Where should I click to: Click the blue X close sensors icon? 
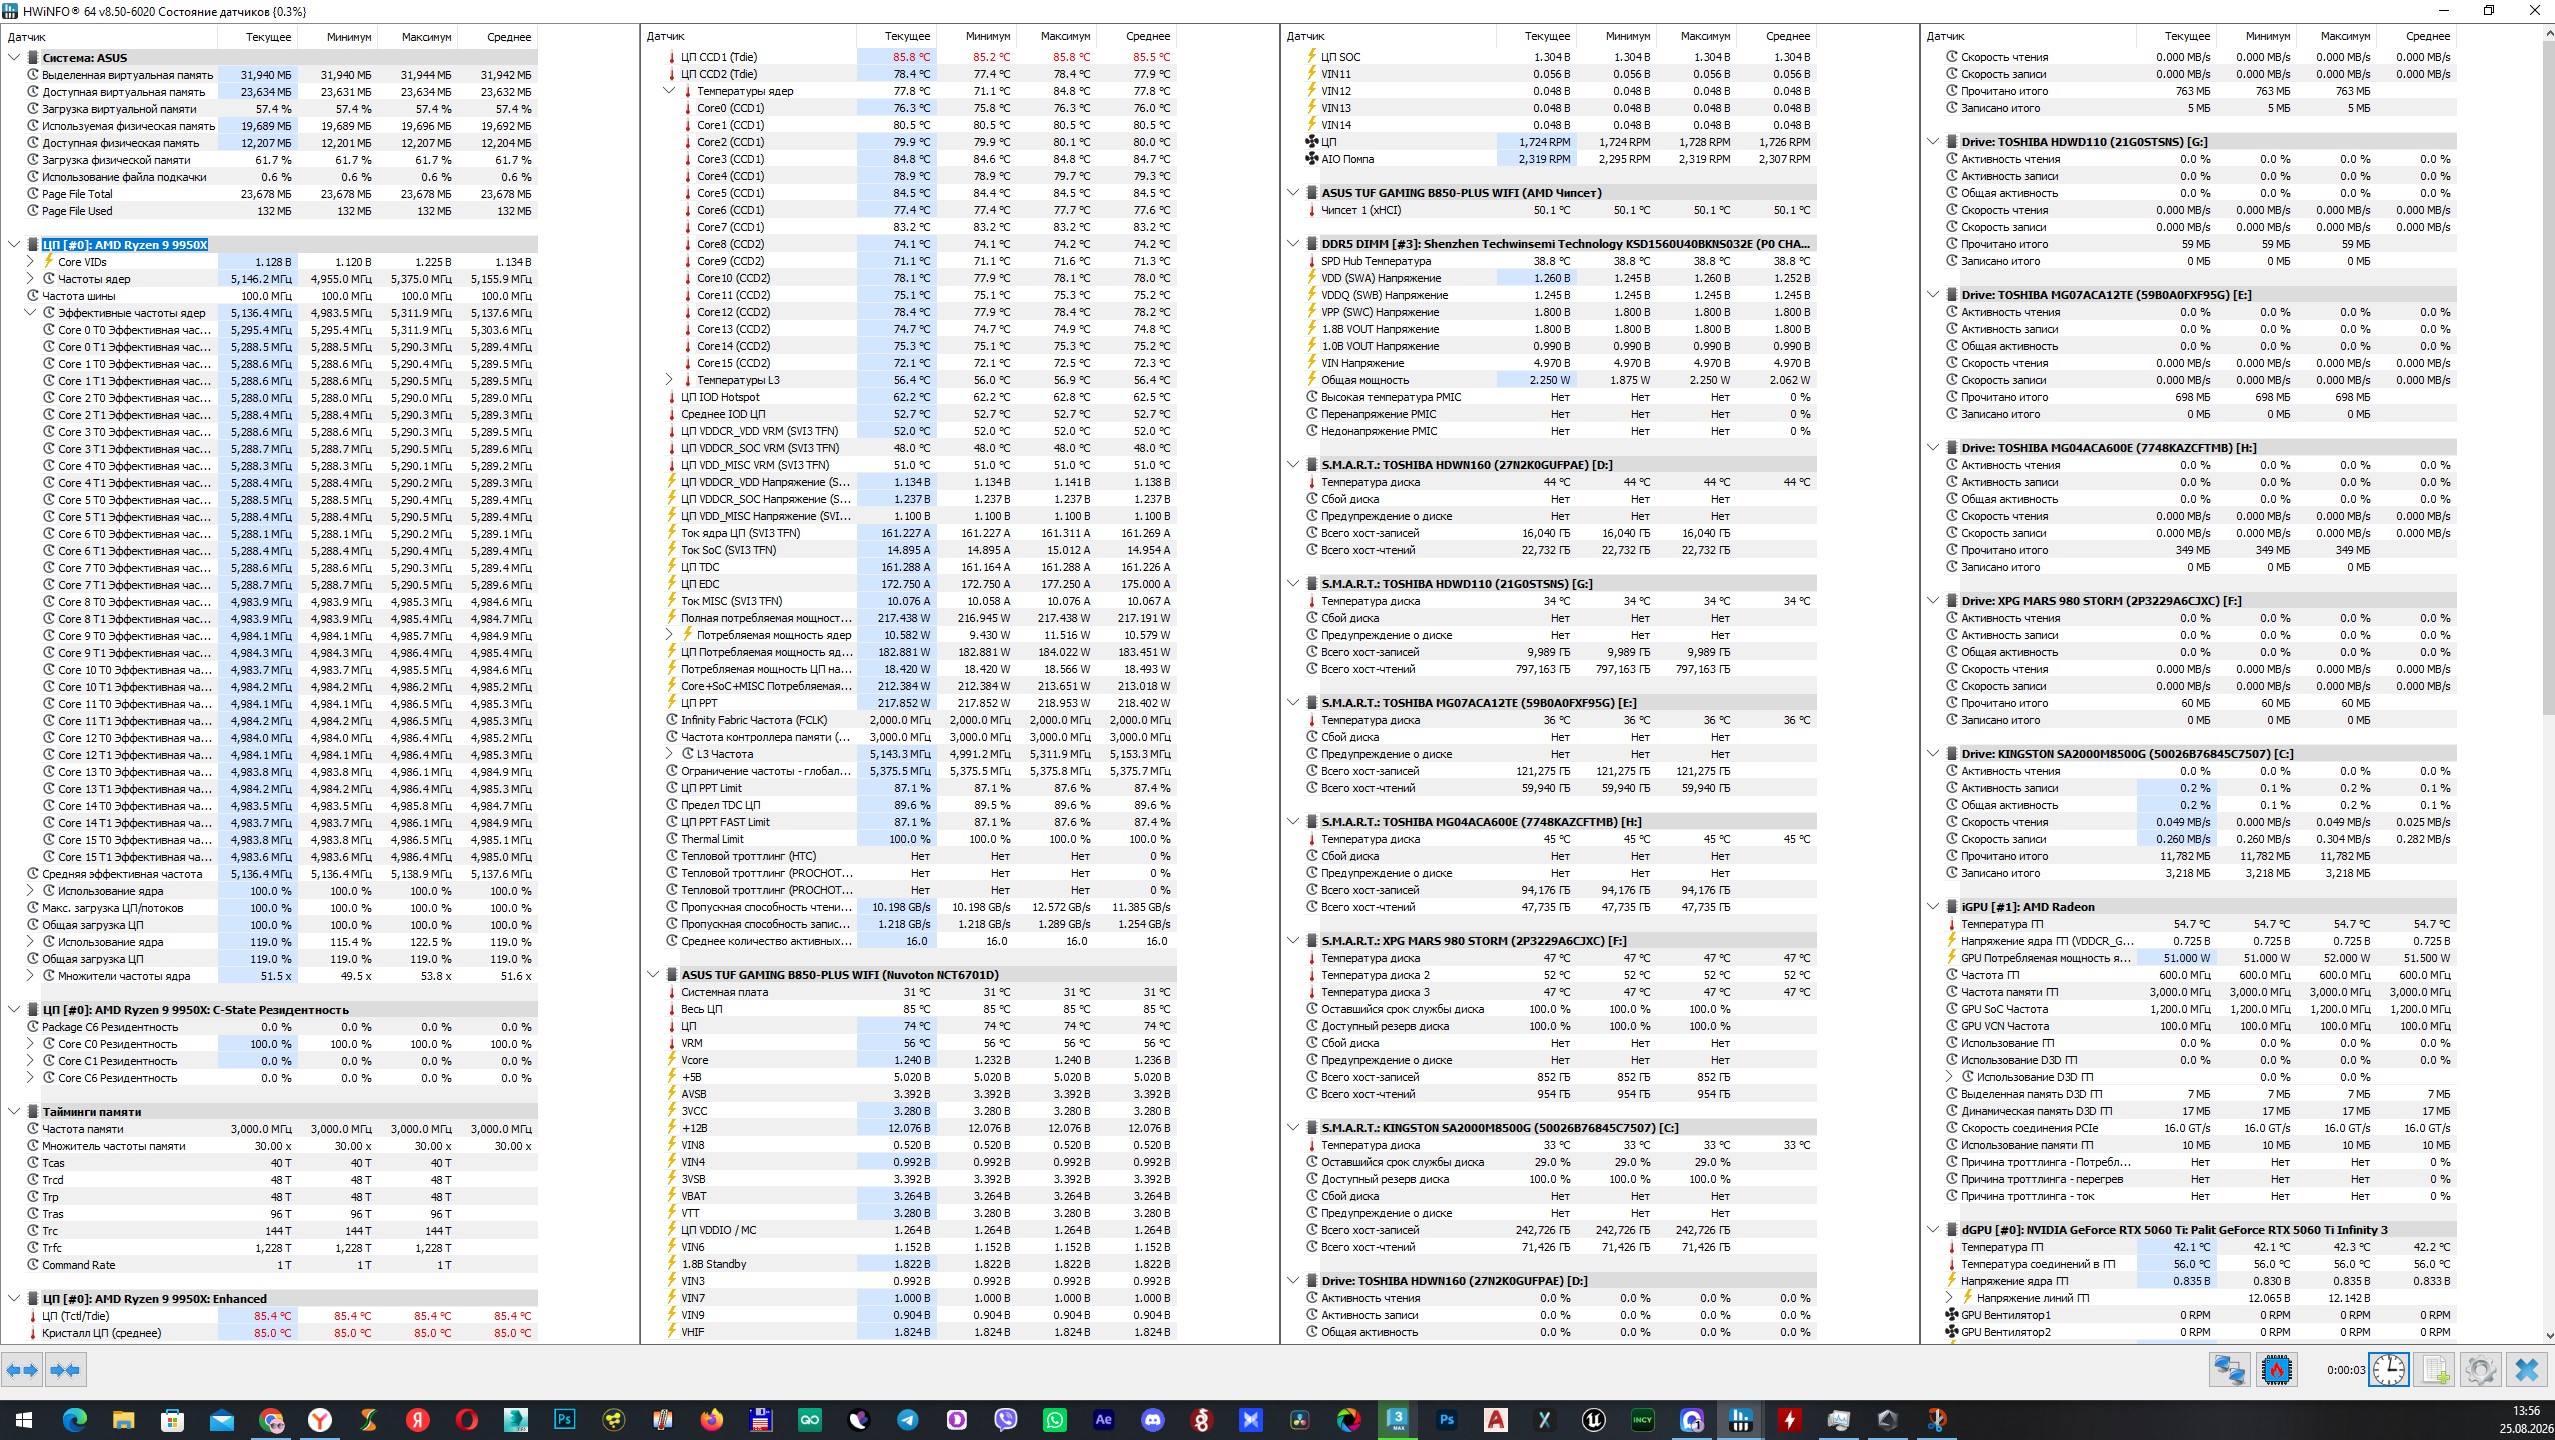pyautogui.click(x=2527, y=1370)
